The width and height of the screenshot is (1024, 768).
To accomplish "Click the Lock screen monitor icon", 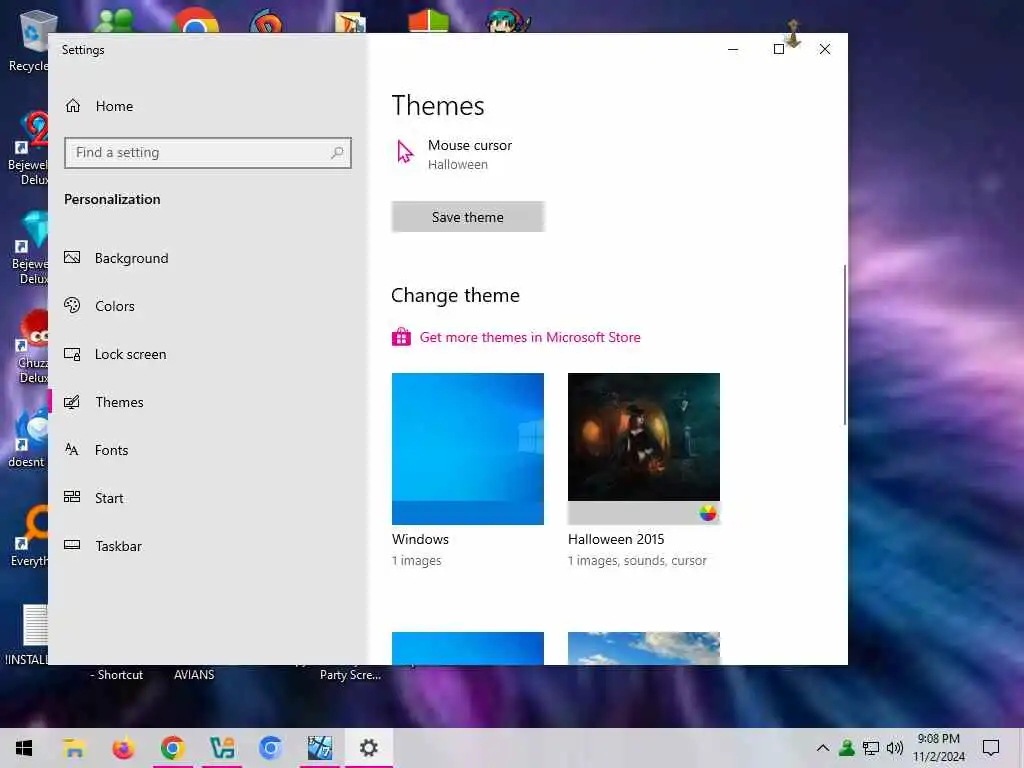I will click(x=72, y=354).
